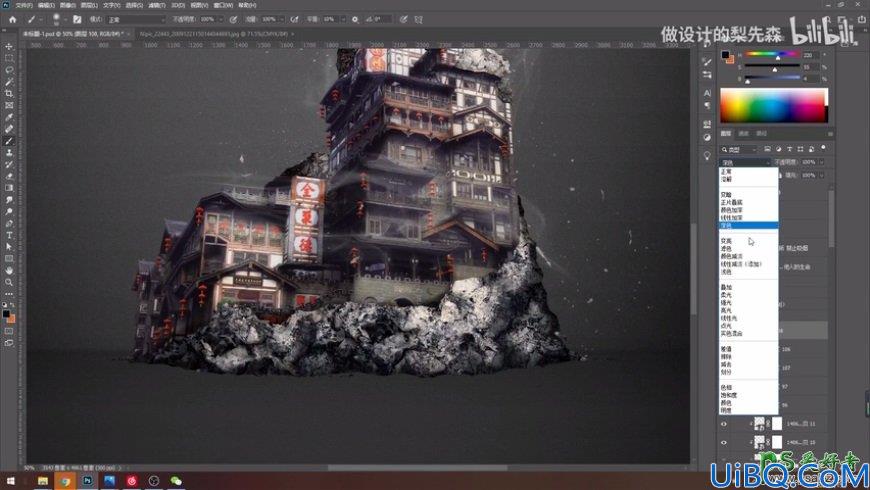Open layer opacity slider arrow
Screen dimensions: 870x490
[821, 162]
